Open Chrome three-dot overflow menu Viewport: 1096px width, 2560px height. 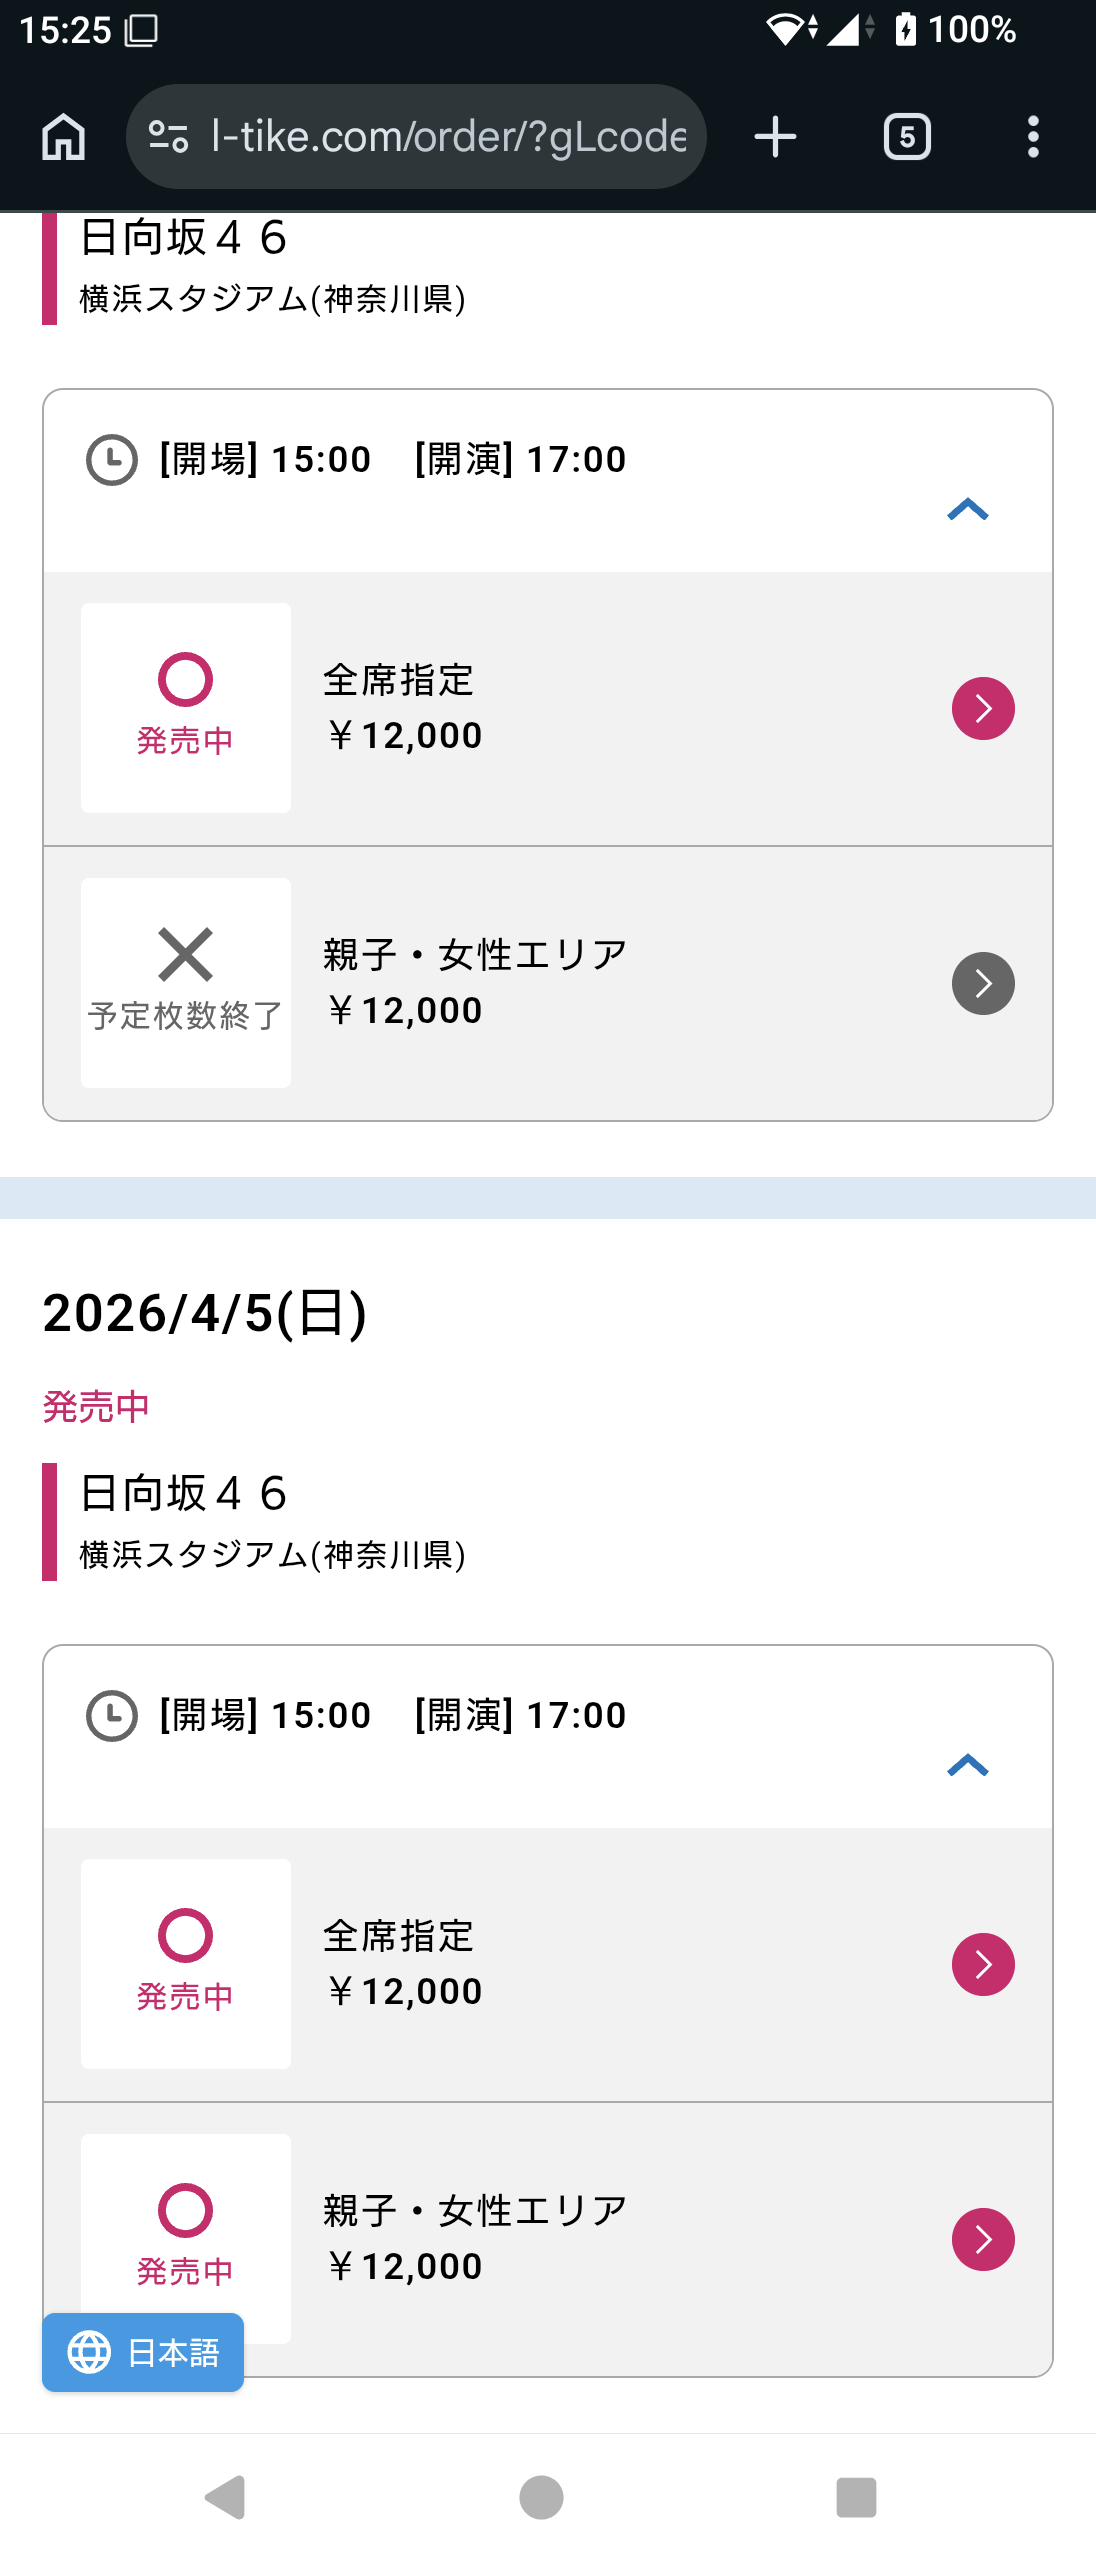coord(1033,137)
